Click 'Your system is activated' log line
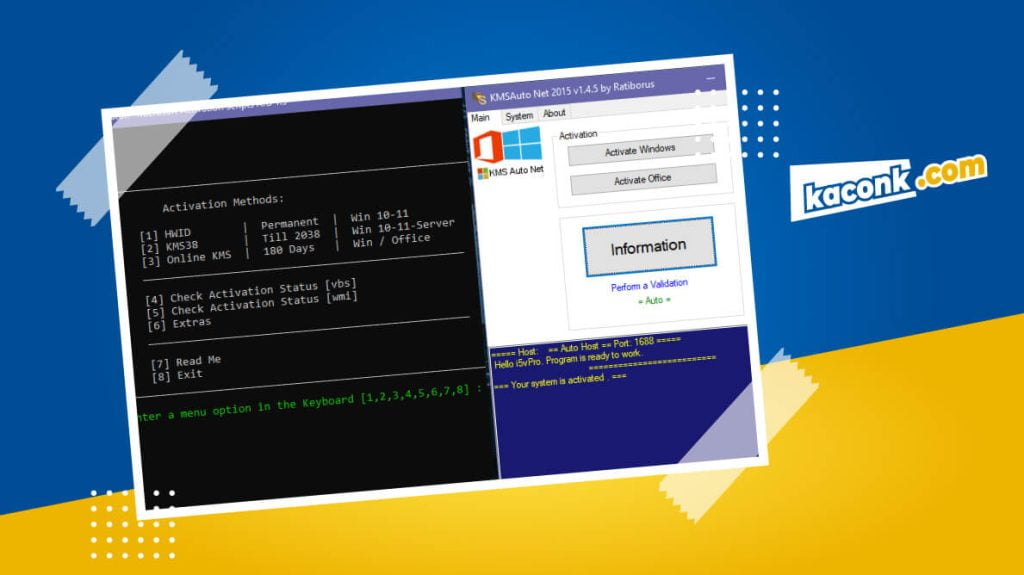The image size is (1024, 575). click(560, 381)
